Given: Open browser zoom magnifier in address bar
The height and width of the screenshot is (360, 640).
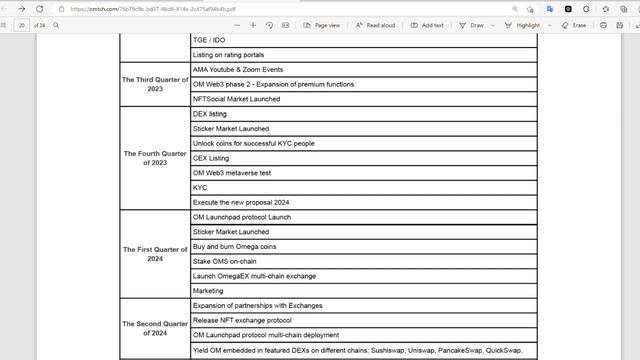Looking at the screenshot, I should point(515,9).
